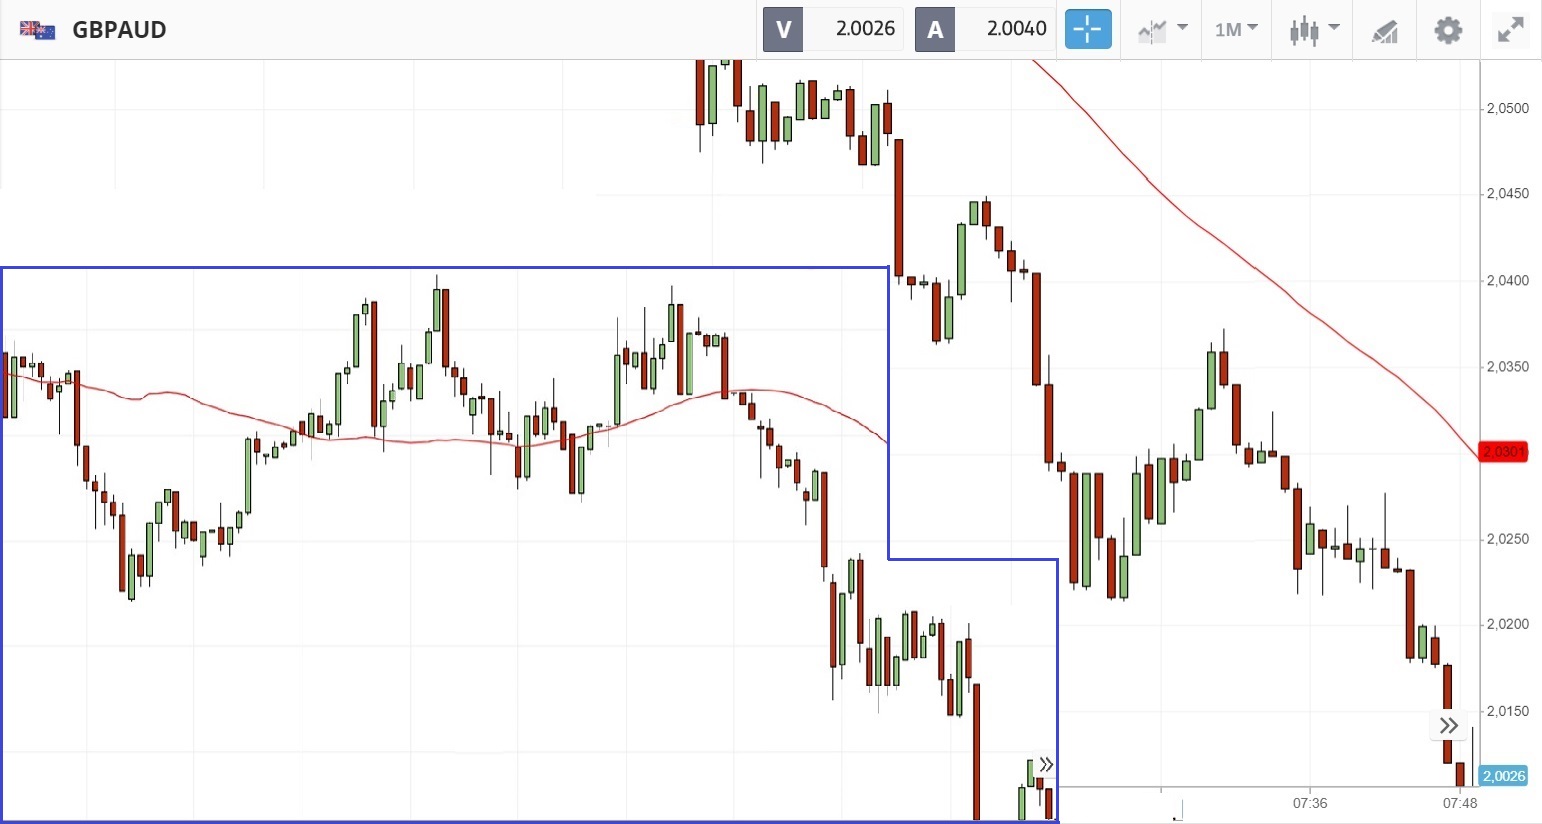Open the compare instruments chart dropdown

[1162, 30]
